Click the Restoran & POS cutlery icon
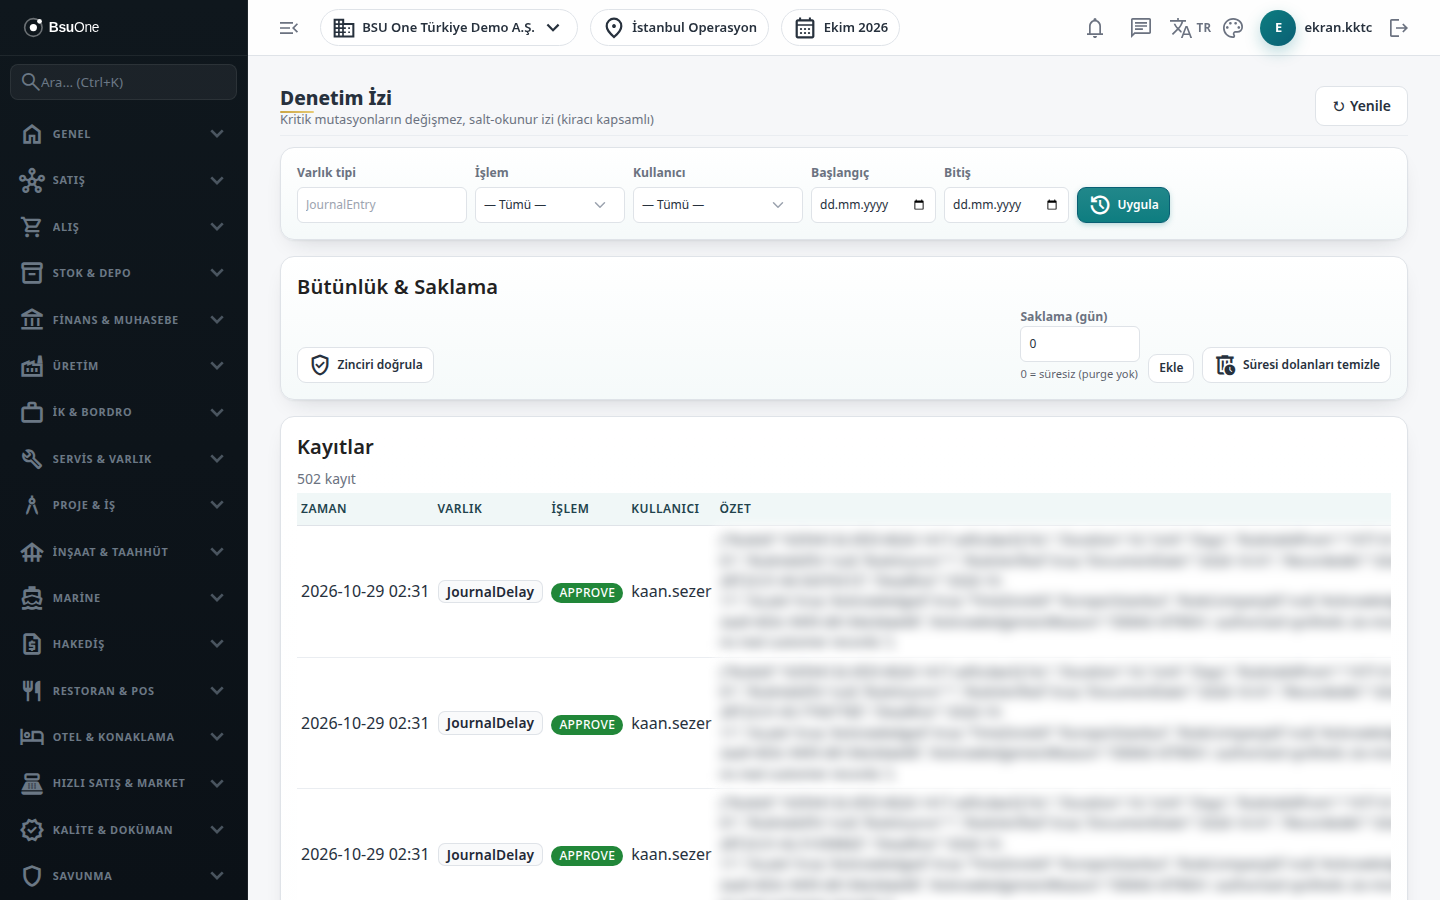1440x900 pixels. 32,691
